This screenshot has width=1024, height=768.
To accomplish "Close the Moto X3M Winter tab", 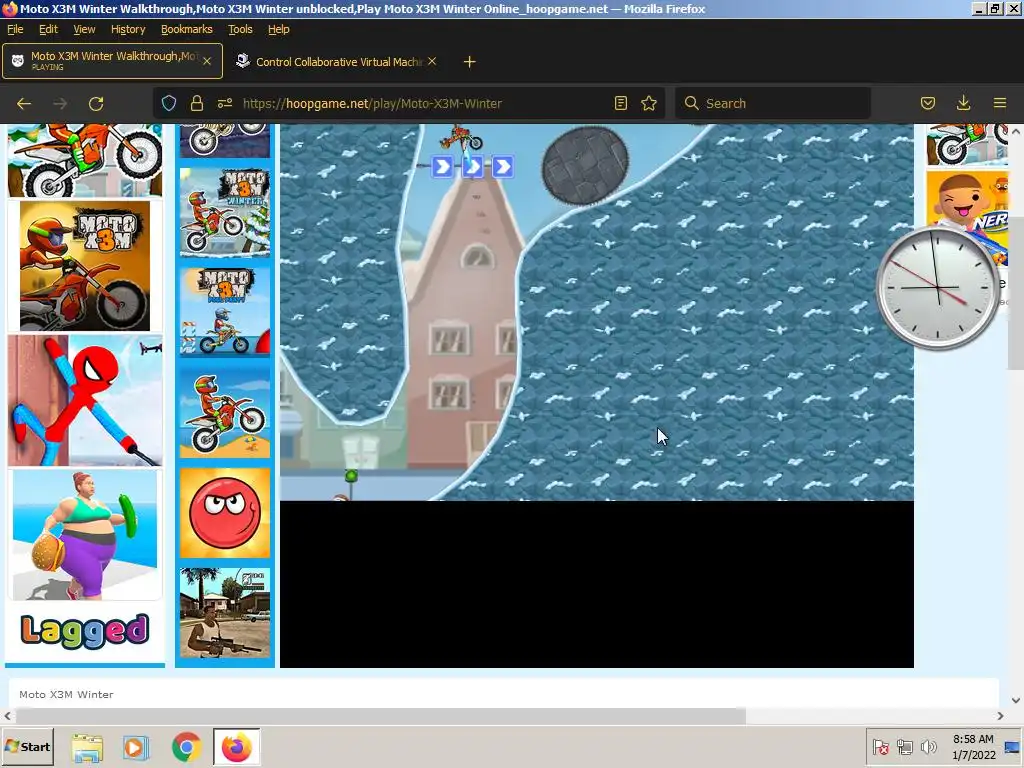I will (x=206, y=61).
